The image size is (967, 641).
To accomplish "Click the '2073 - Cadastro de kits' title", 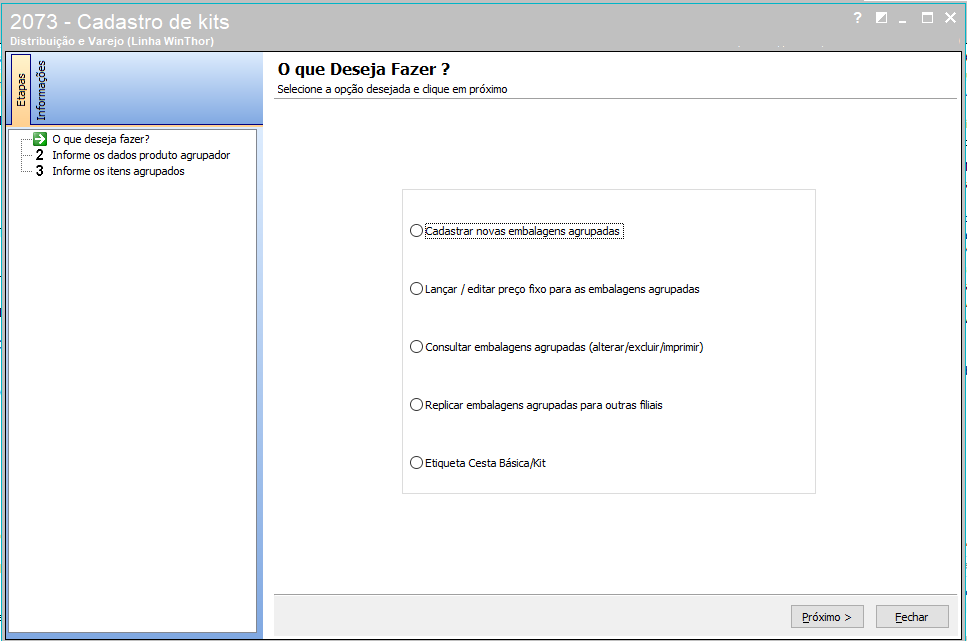I will click(120, 22).
